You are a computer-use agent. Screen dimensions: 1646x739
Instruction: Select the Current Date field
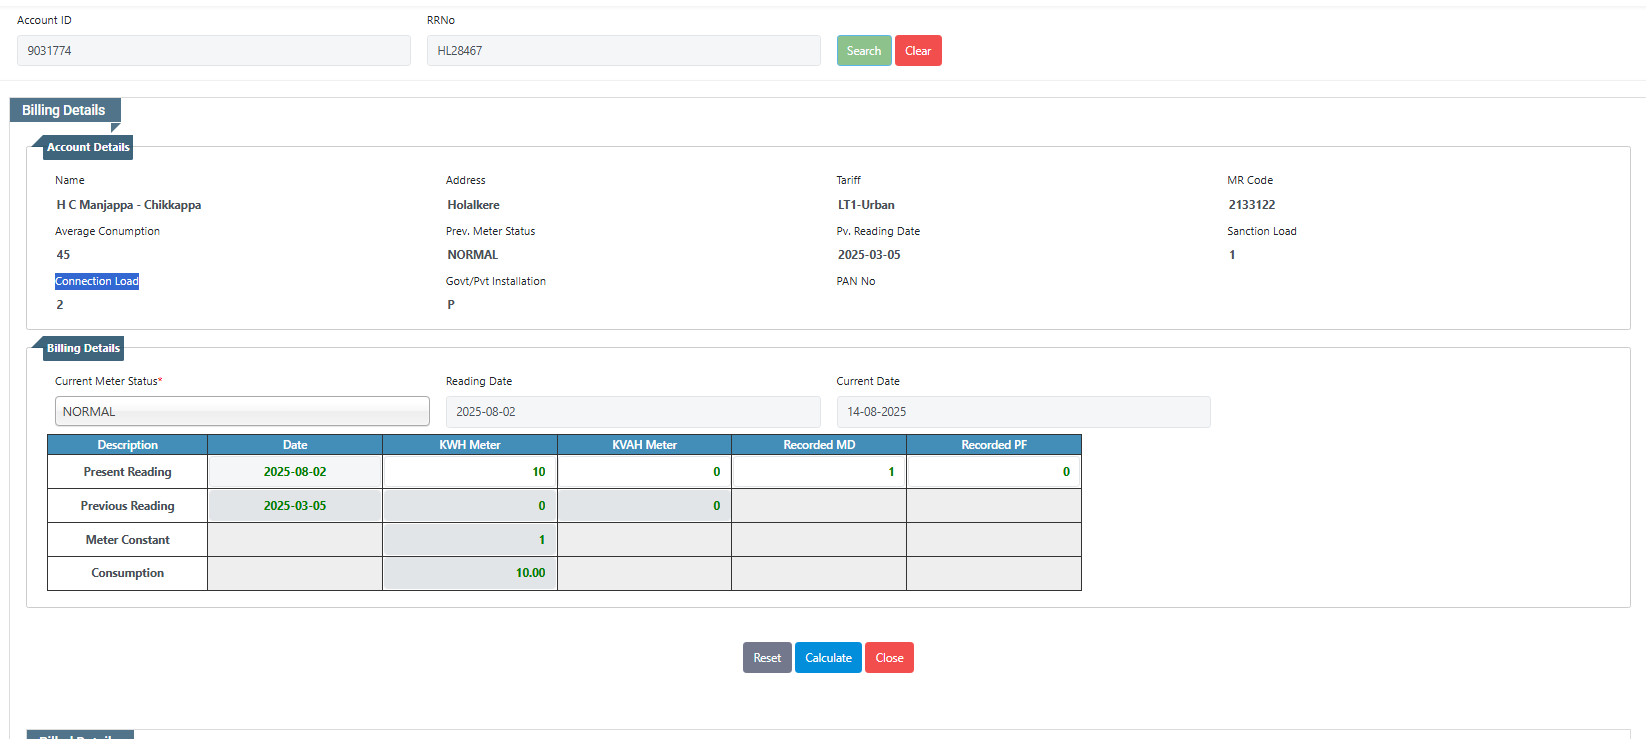[x=1022, y=412]
